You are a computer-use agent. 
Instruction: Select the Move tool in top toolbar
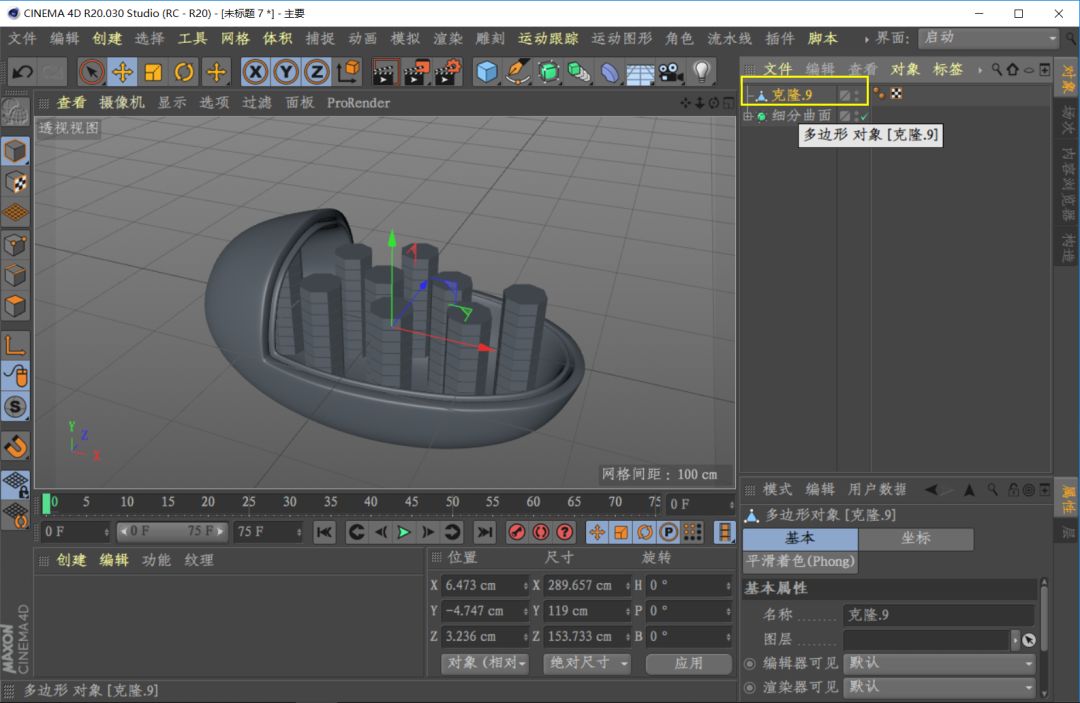(123, 72)
